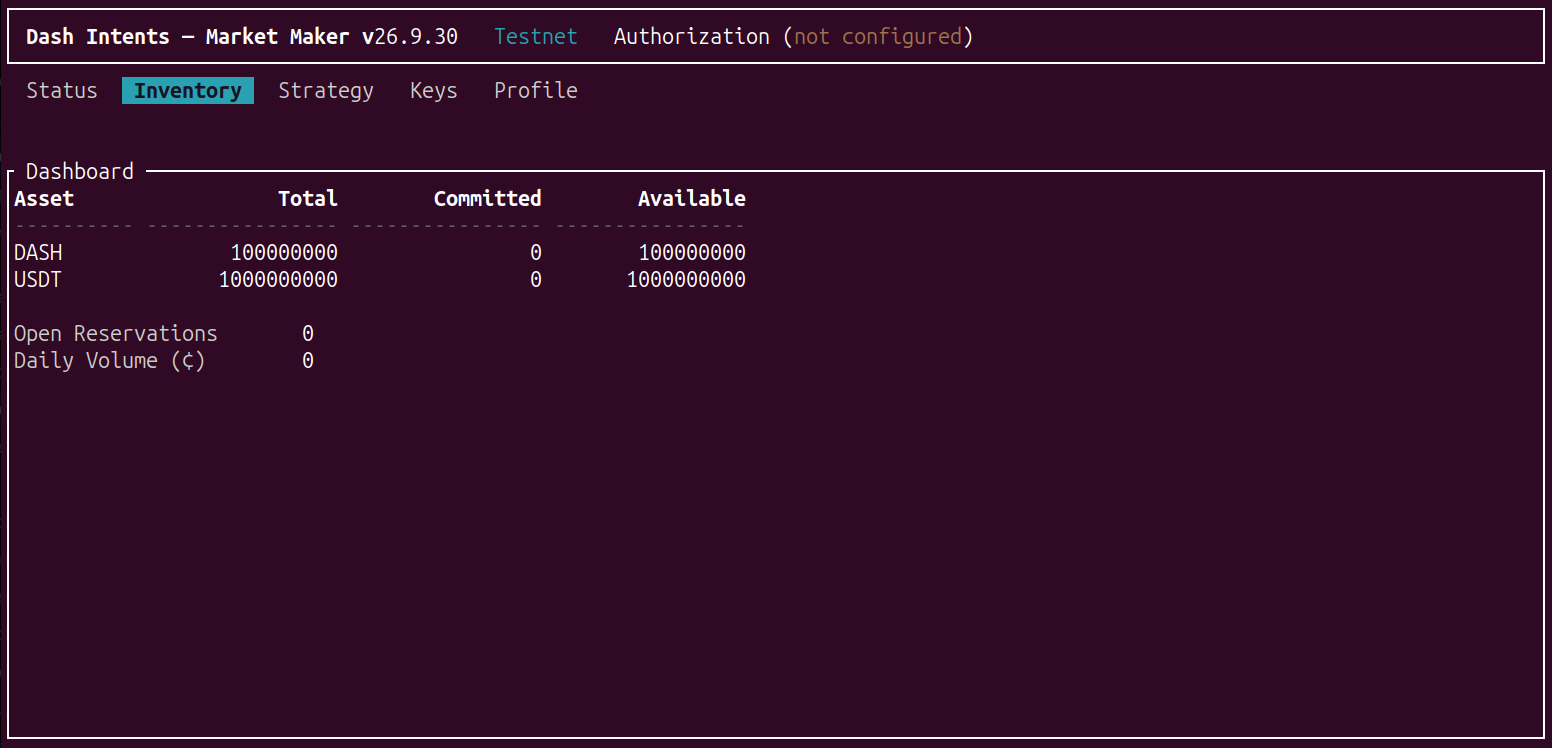The width and height of the screenshot is (1552, 748).
Task: Click the Asset column header
Action: pos(44,199)
